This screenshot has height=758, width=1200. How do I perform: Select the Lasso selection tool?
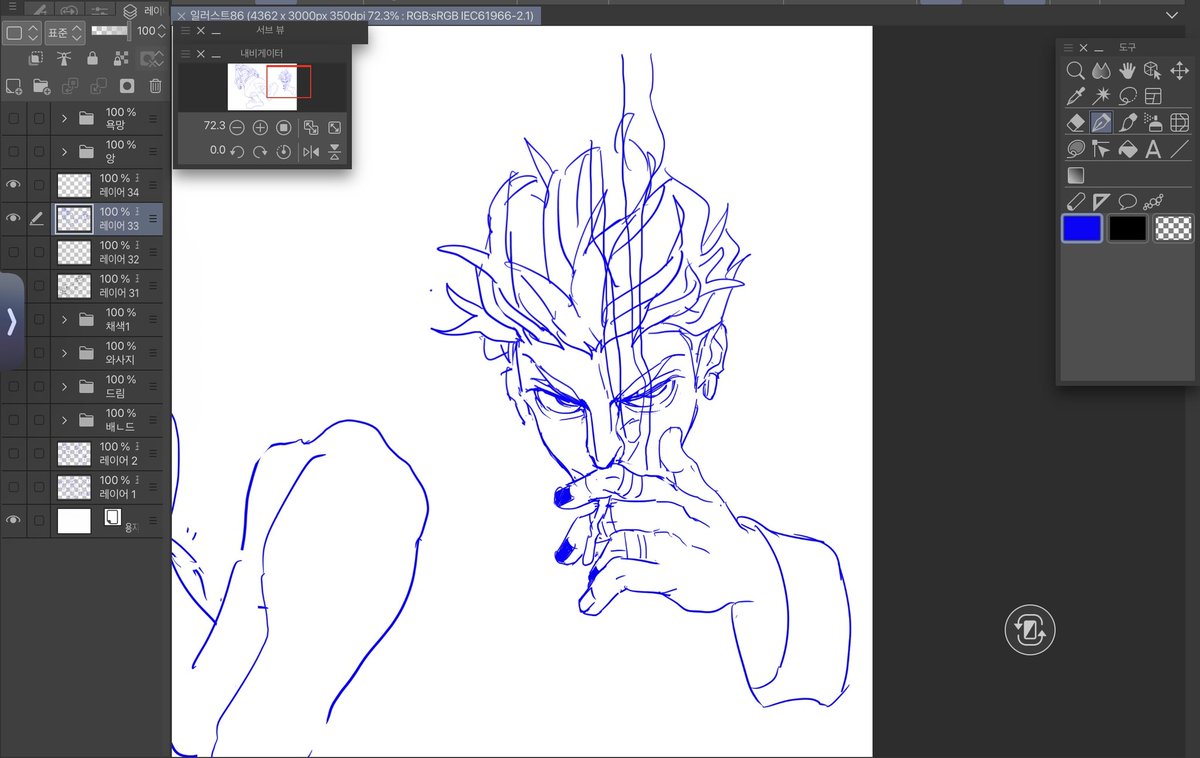click(1127, 97)
